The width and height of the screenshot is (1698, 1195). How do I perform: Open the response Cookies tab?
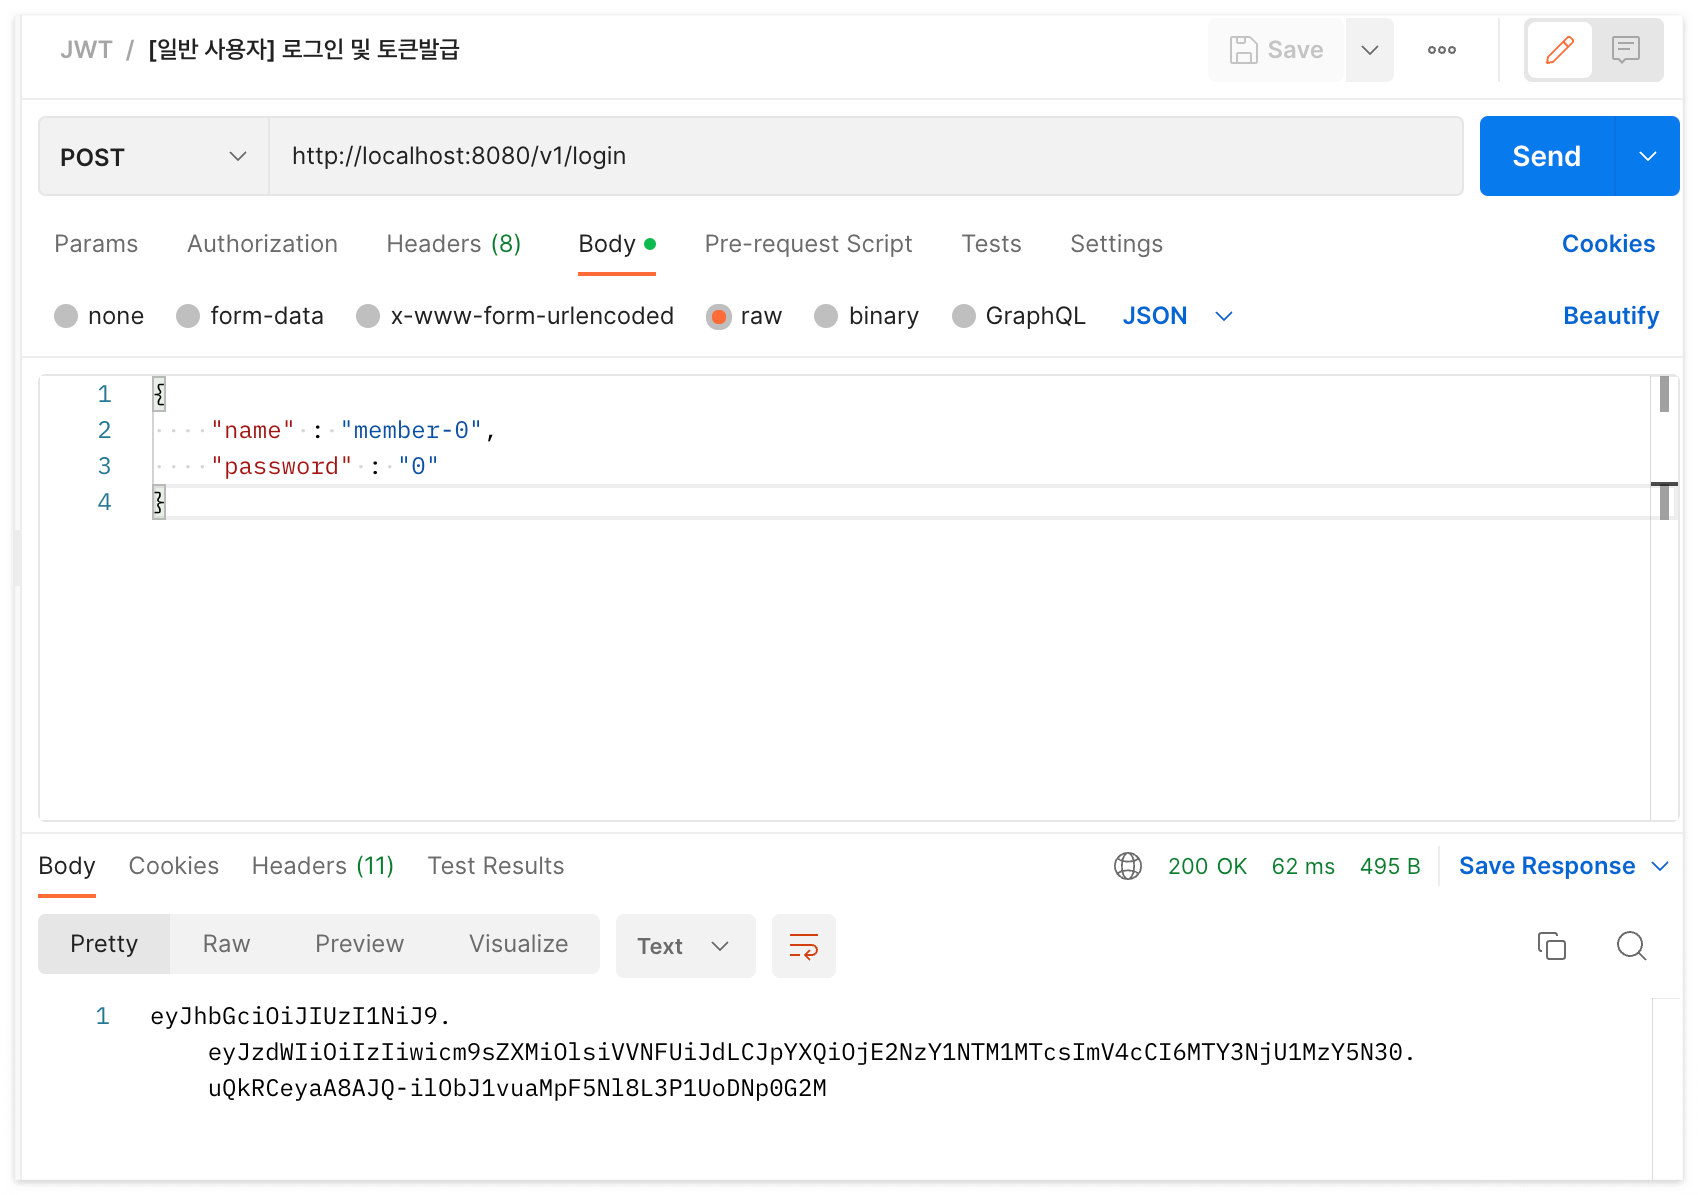click(x=174, y=866)
